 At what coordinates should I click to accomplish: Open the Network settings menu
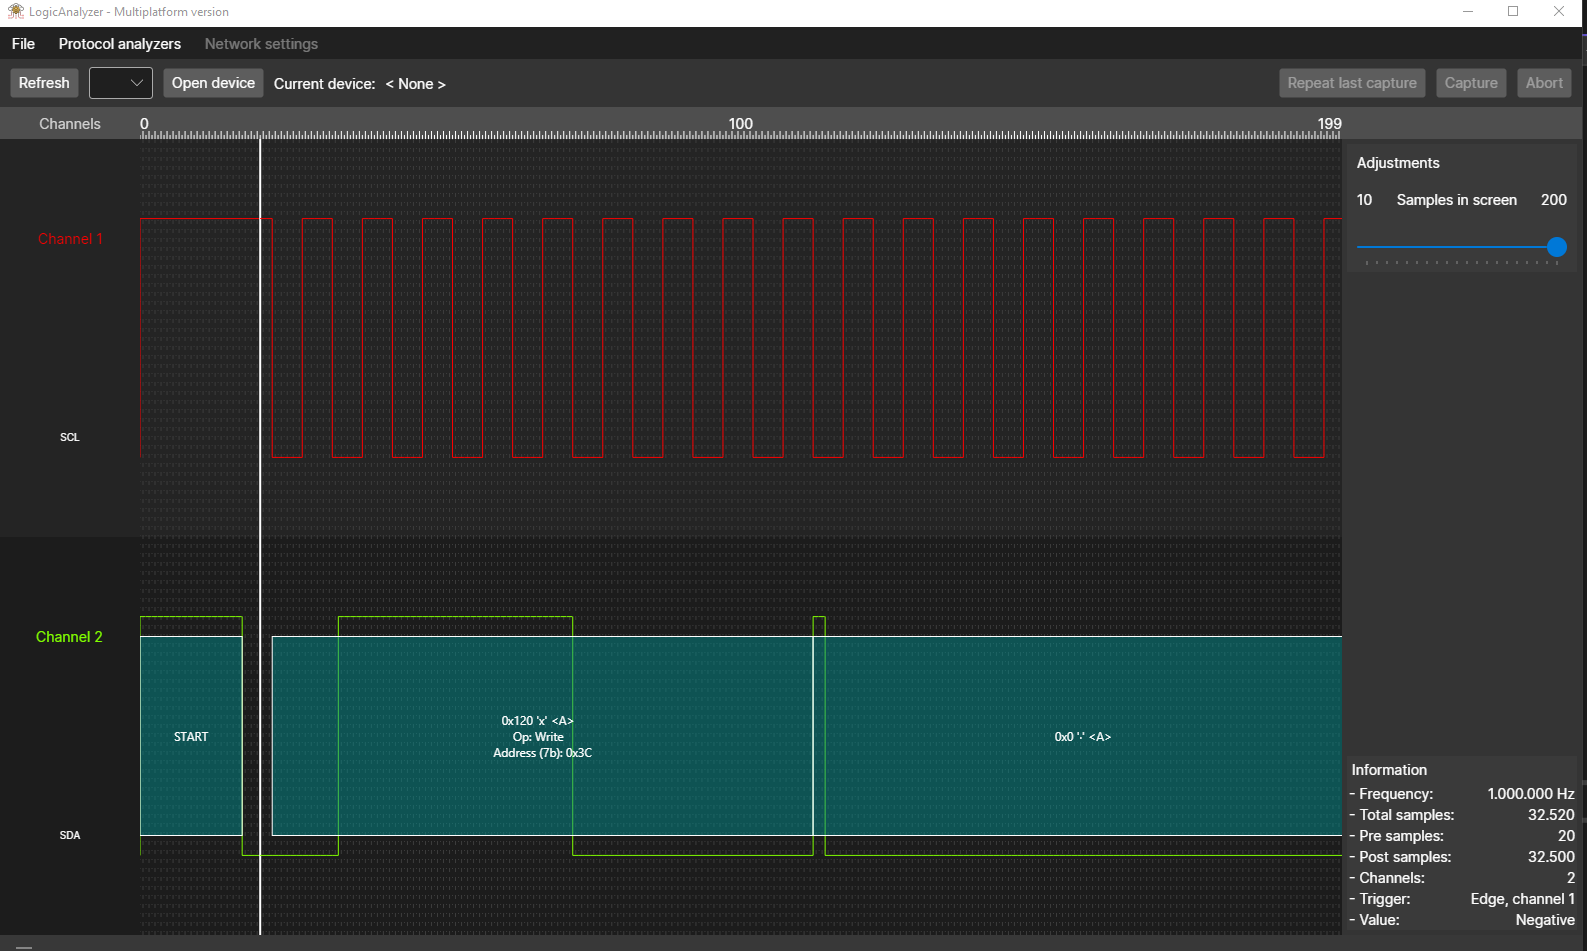point(261,44)
